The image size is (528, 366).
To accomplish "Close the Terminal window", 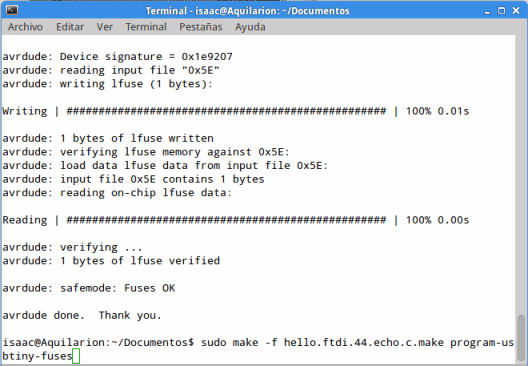I will [516, 11].
